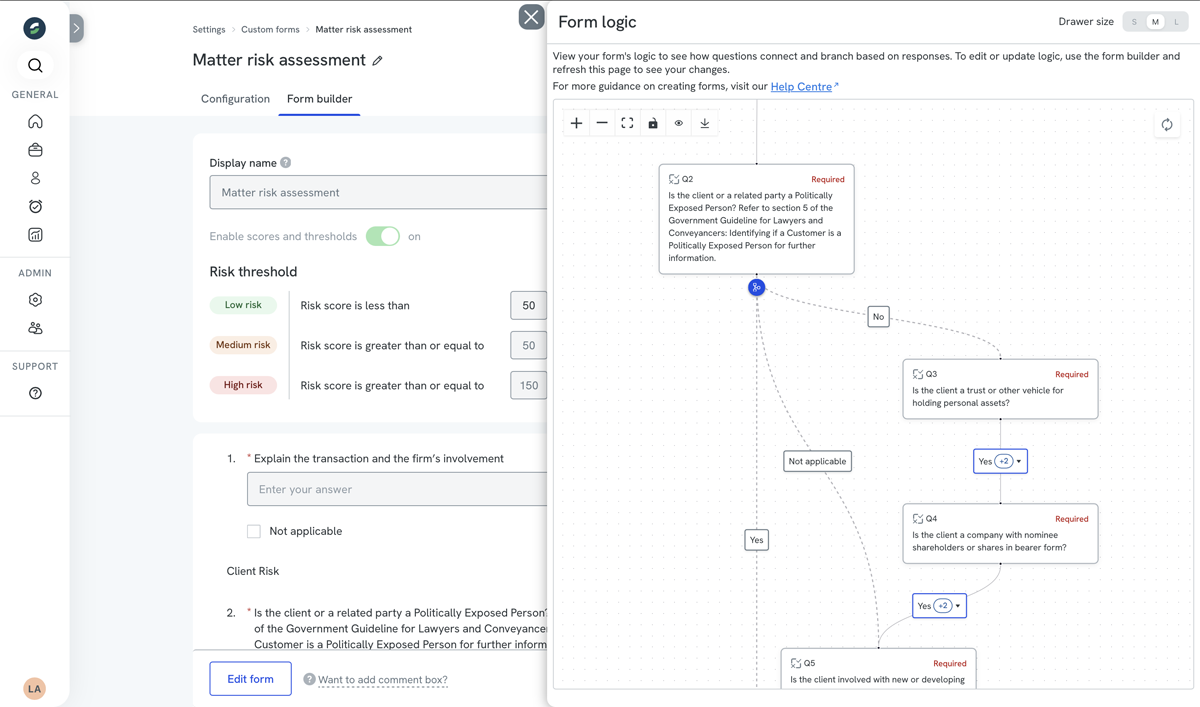
Task: Open the Help Centre link
Action: [801, 87]
